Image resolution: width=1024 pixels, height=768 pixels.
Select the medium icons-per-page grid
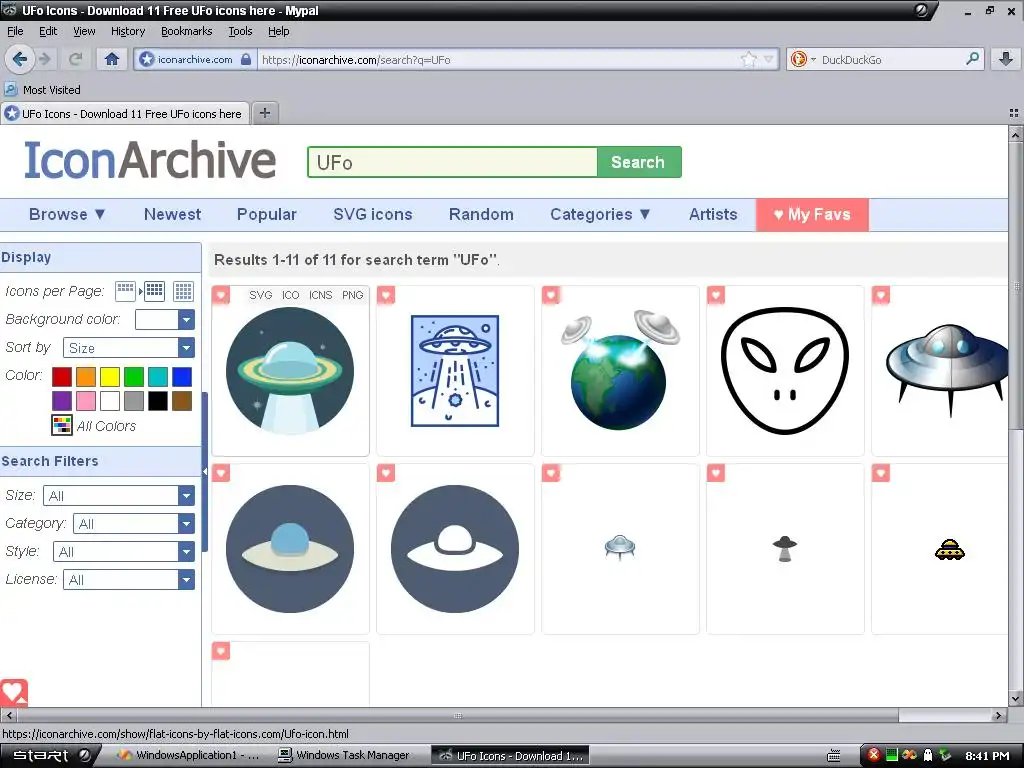(x=154, y=291)
